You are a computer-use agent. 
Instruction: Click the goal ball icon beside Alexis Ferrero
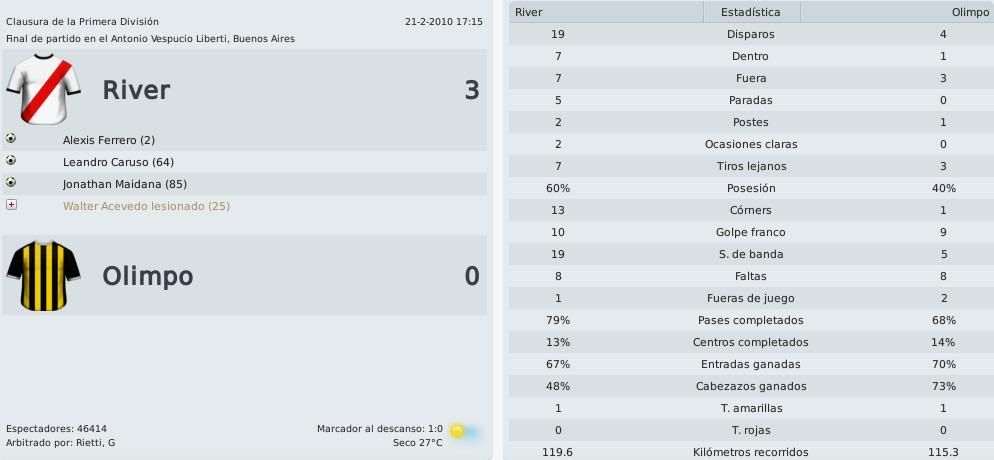coord(11,138)
